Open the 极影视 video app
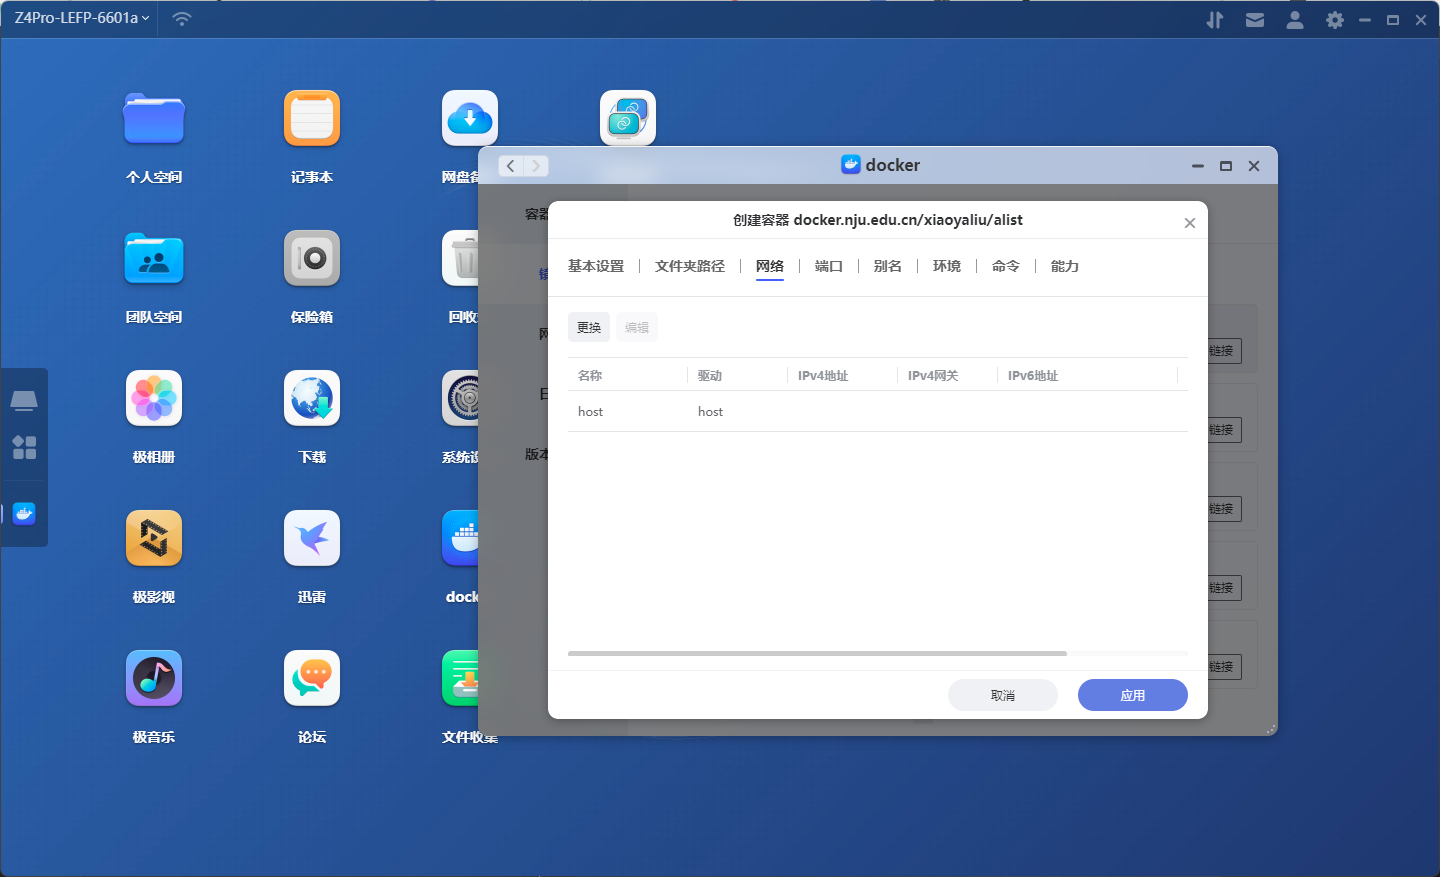 click(x=154, y=540)
